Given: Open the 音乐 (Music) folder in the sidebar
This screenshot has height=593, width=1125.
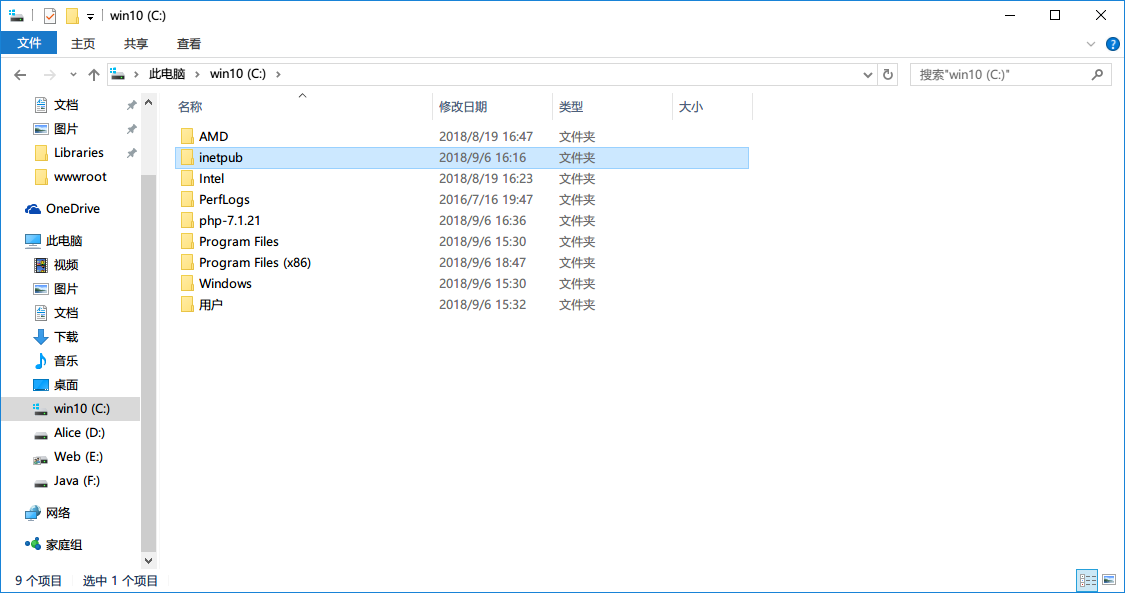Looking at the screenshot, I should pos(67,360).
